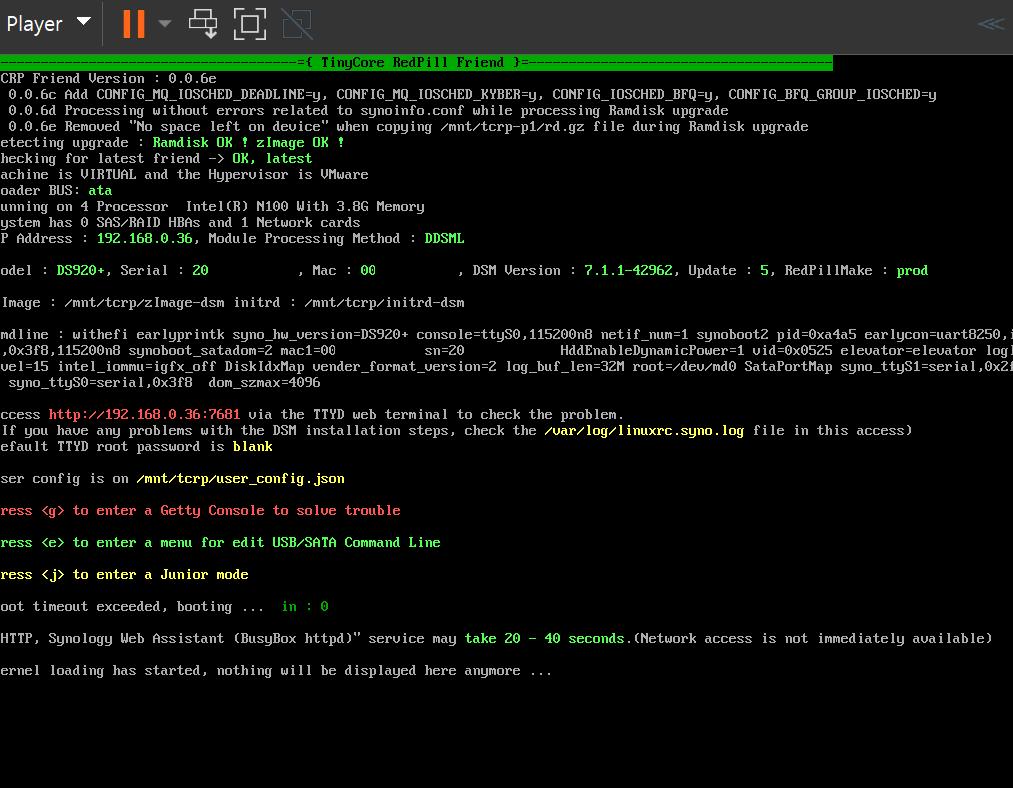Click the greyed-out Unity mode icon
Viewport: 1013px width, 788px height.
[296, 23]
